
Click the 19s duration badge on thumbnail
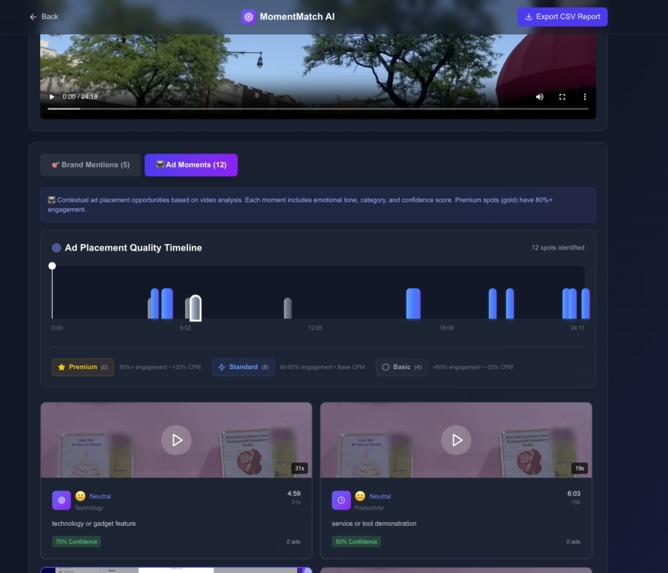579,468
